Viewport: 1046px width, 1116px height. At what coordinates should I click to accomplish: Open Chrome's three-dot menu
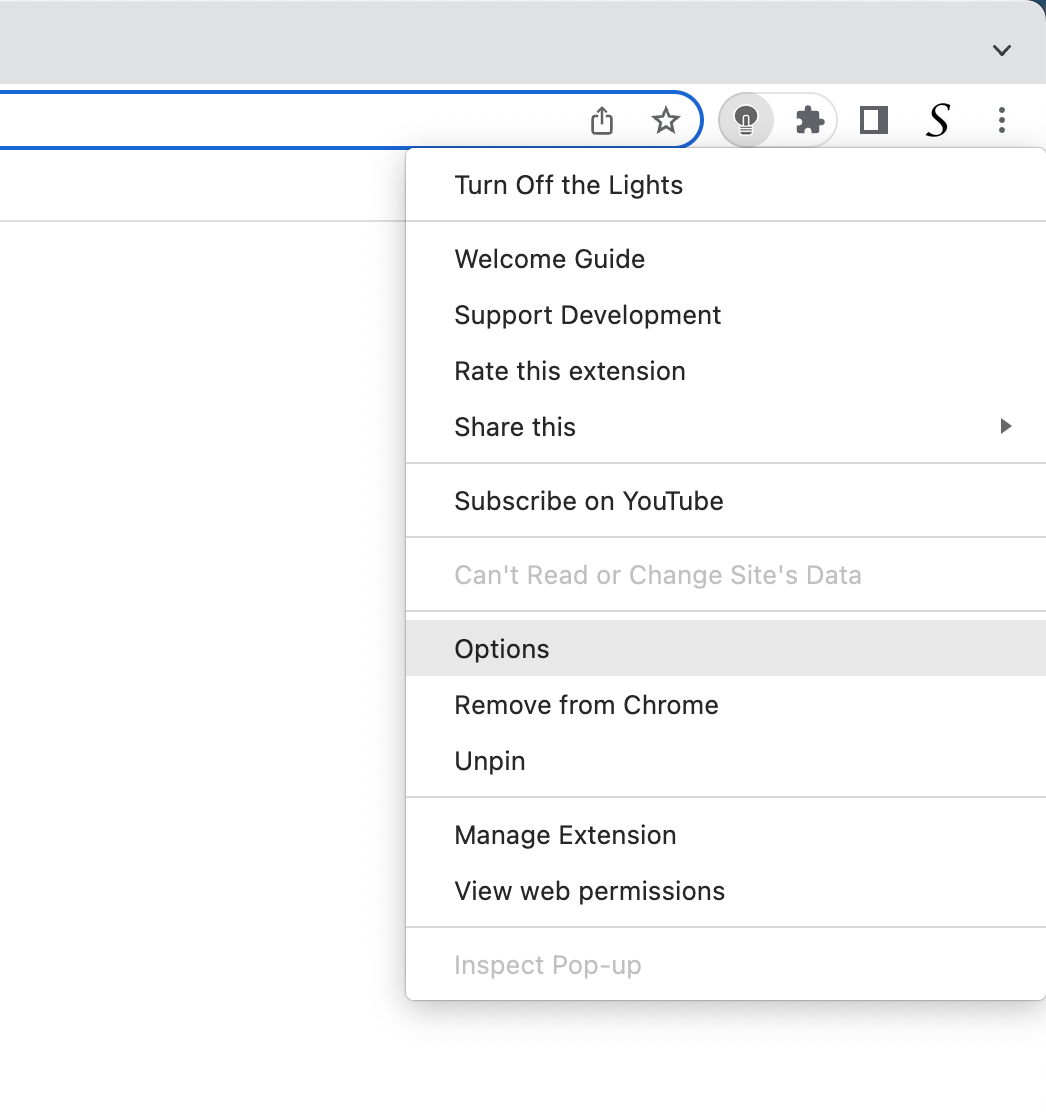coord(1001,120)
